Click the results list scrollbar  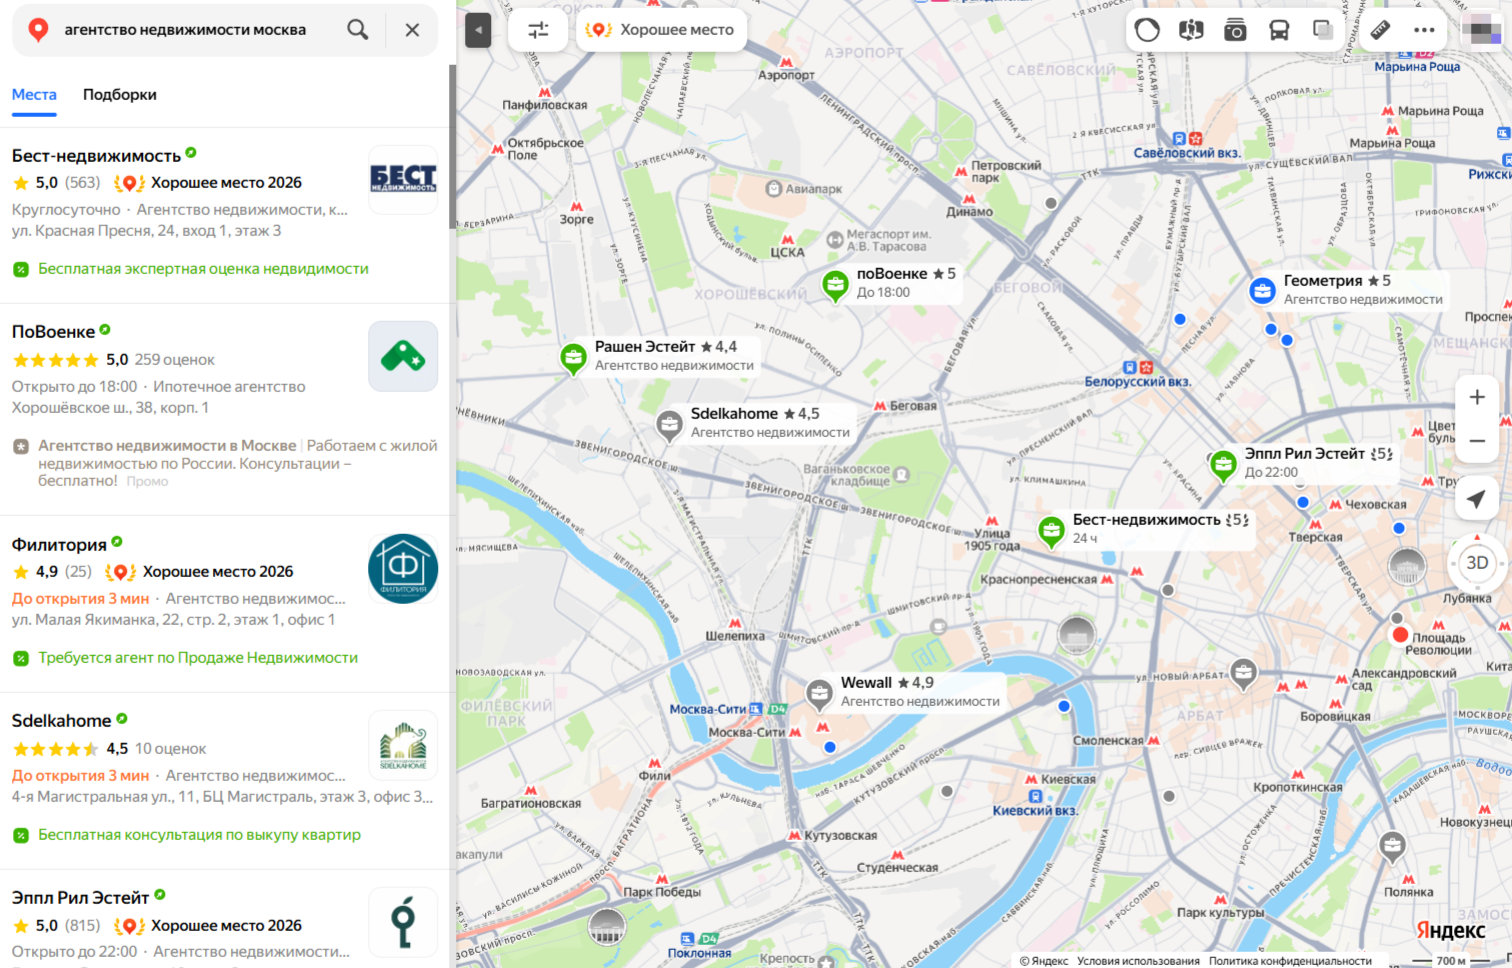(452, 146)
